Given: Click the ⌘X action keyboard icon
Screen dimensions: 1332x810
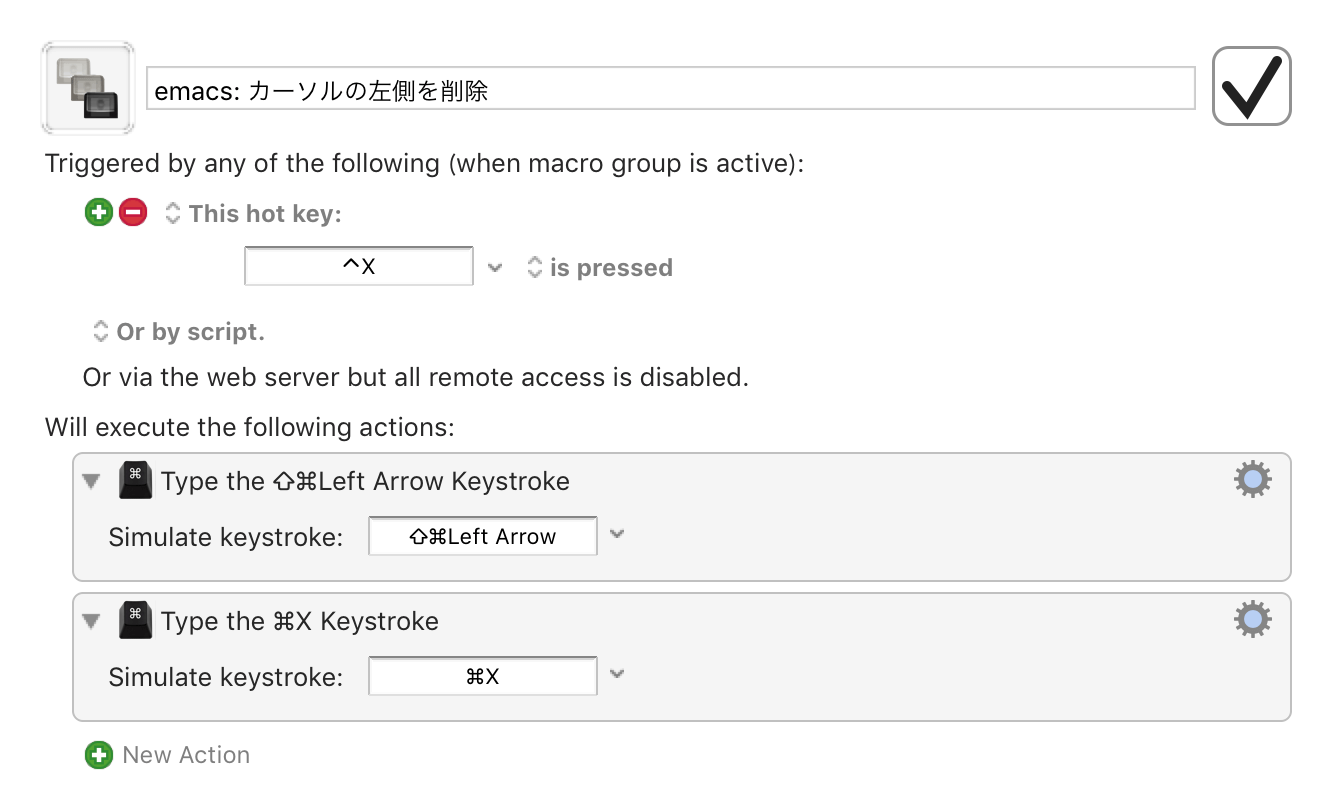Looking at the screenshot, I should (x=135, y=620).
